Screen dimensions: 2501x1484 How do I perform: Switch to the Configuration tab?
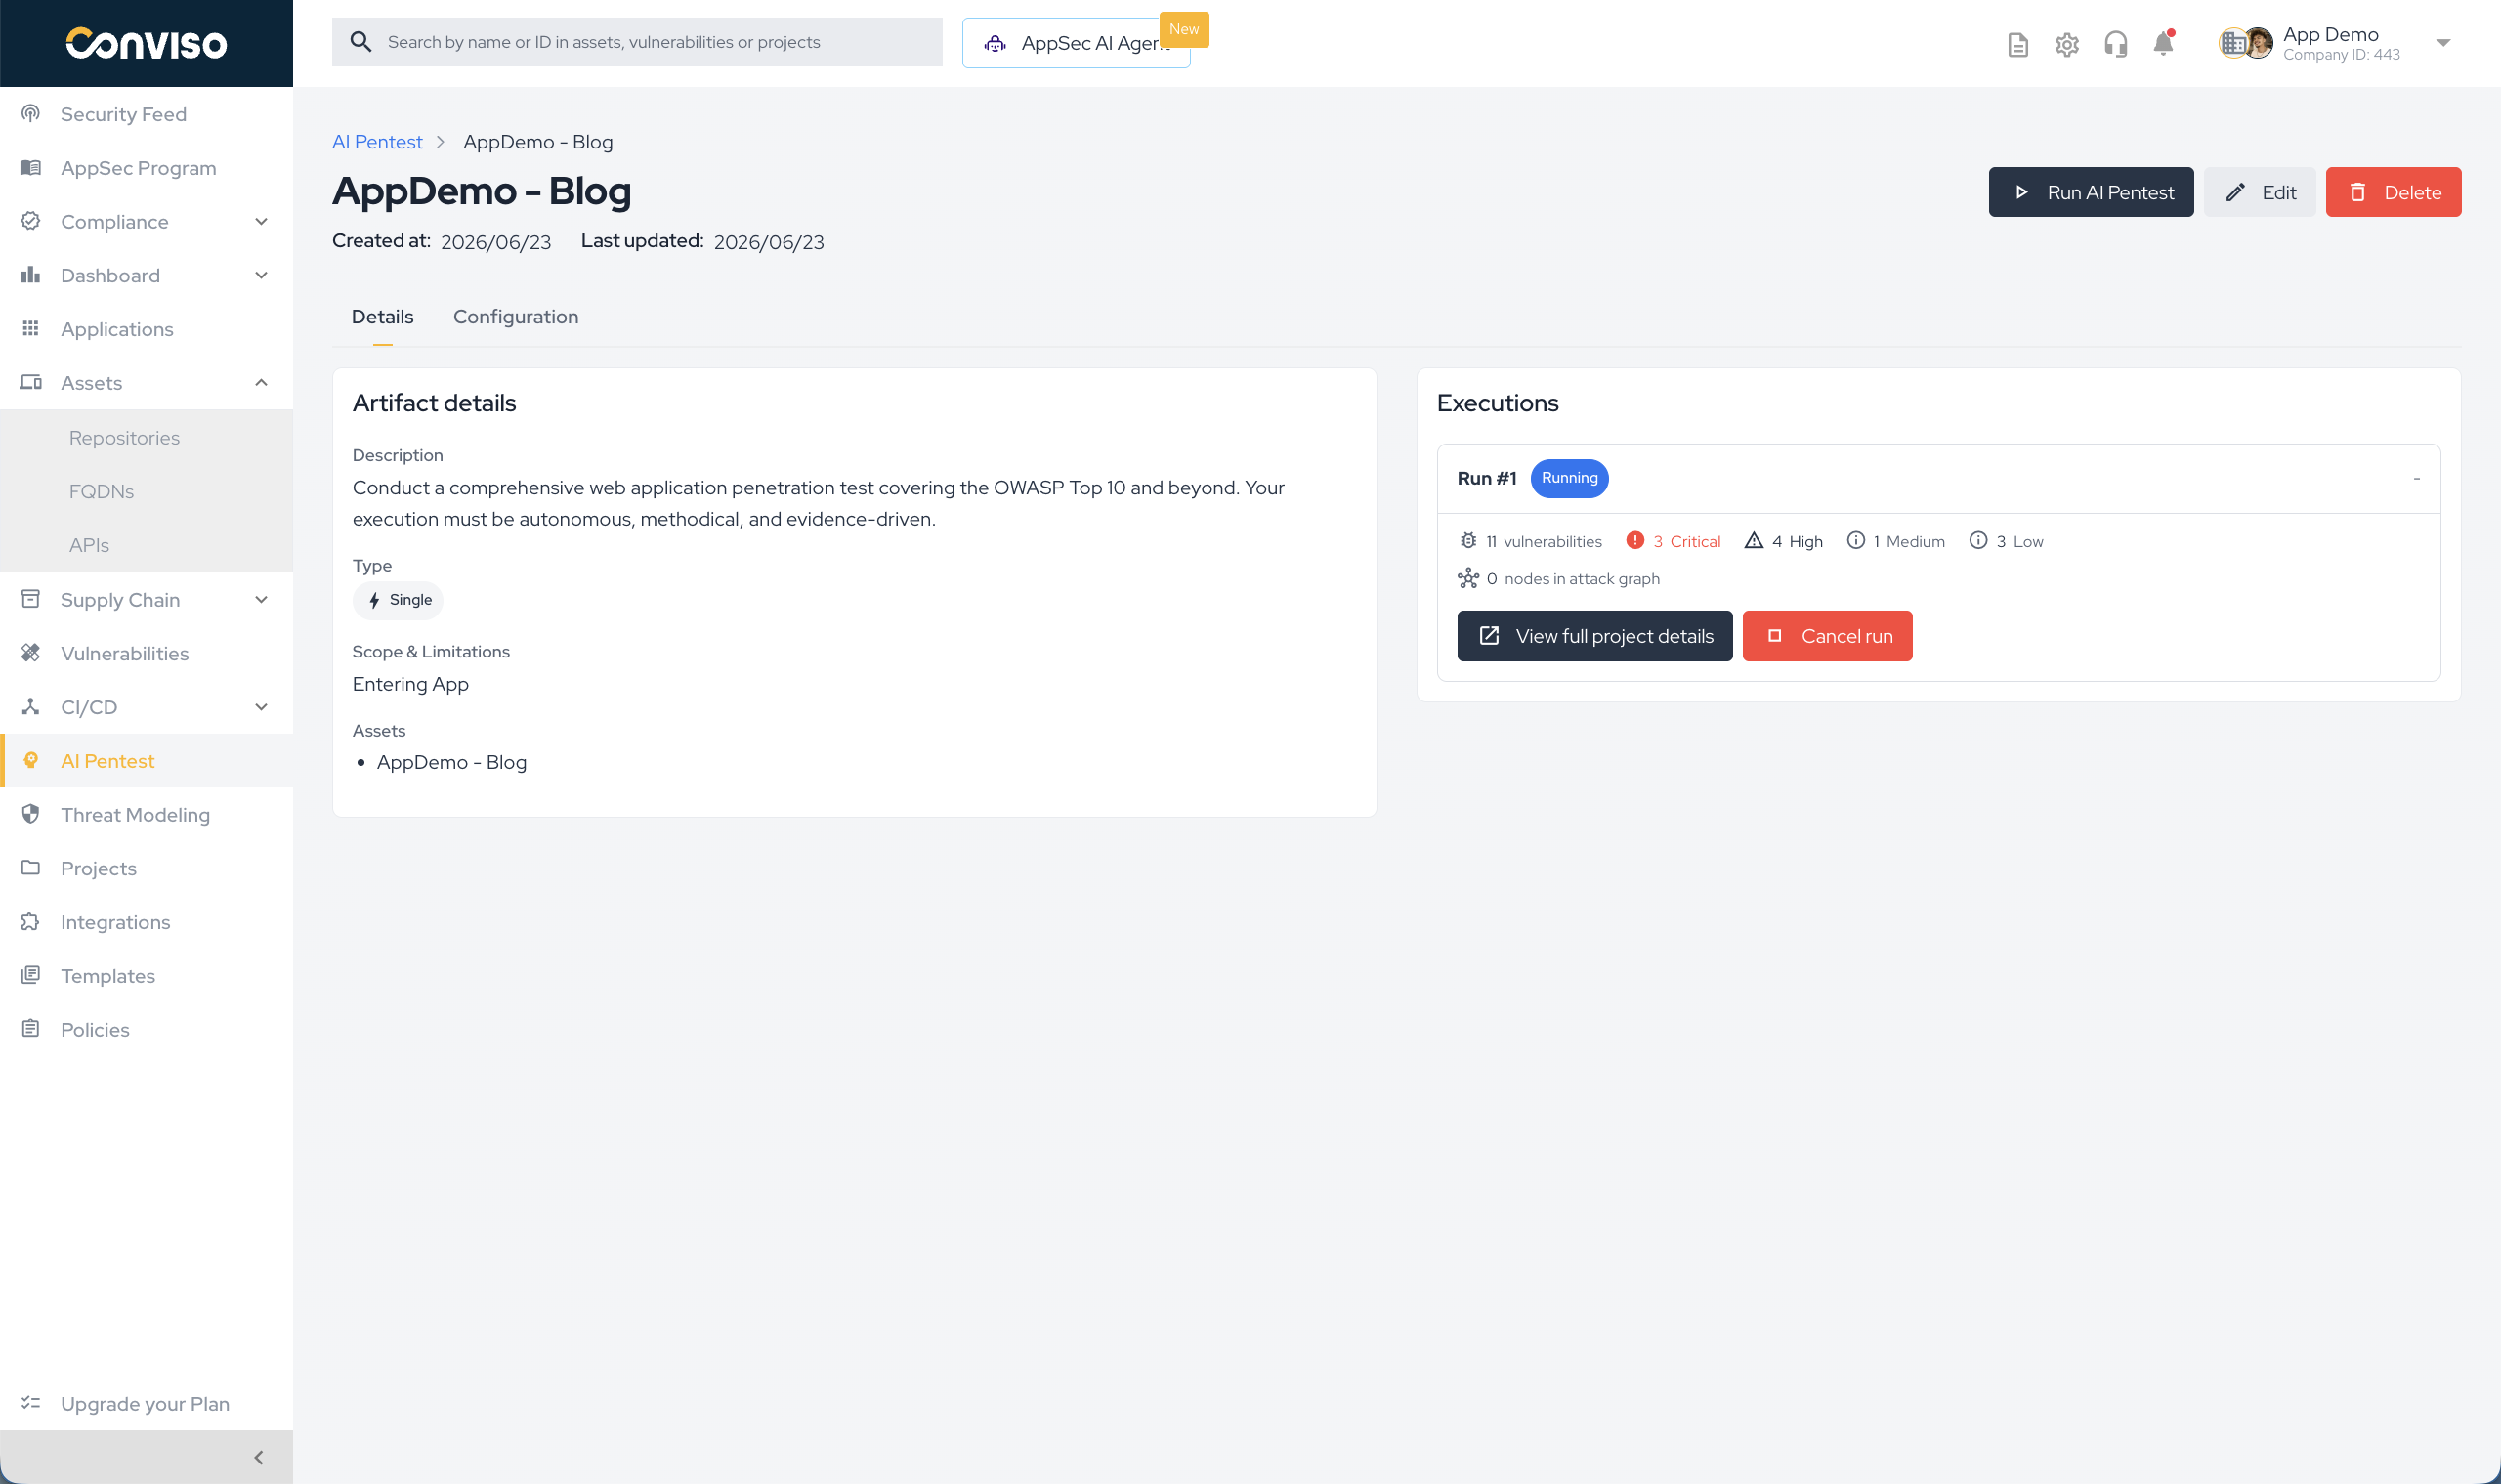516,317
